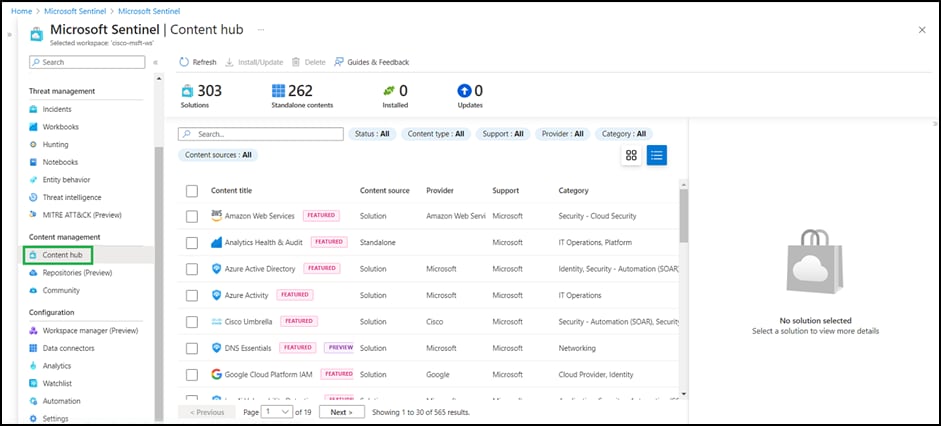The width and height of the screenshot is (941, 426).
Task: Expand the collapsed details pane chevron
Action: (935, 124)
